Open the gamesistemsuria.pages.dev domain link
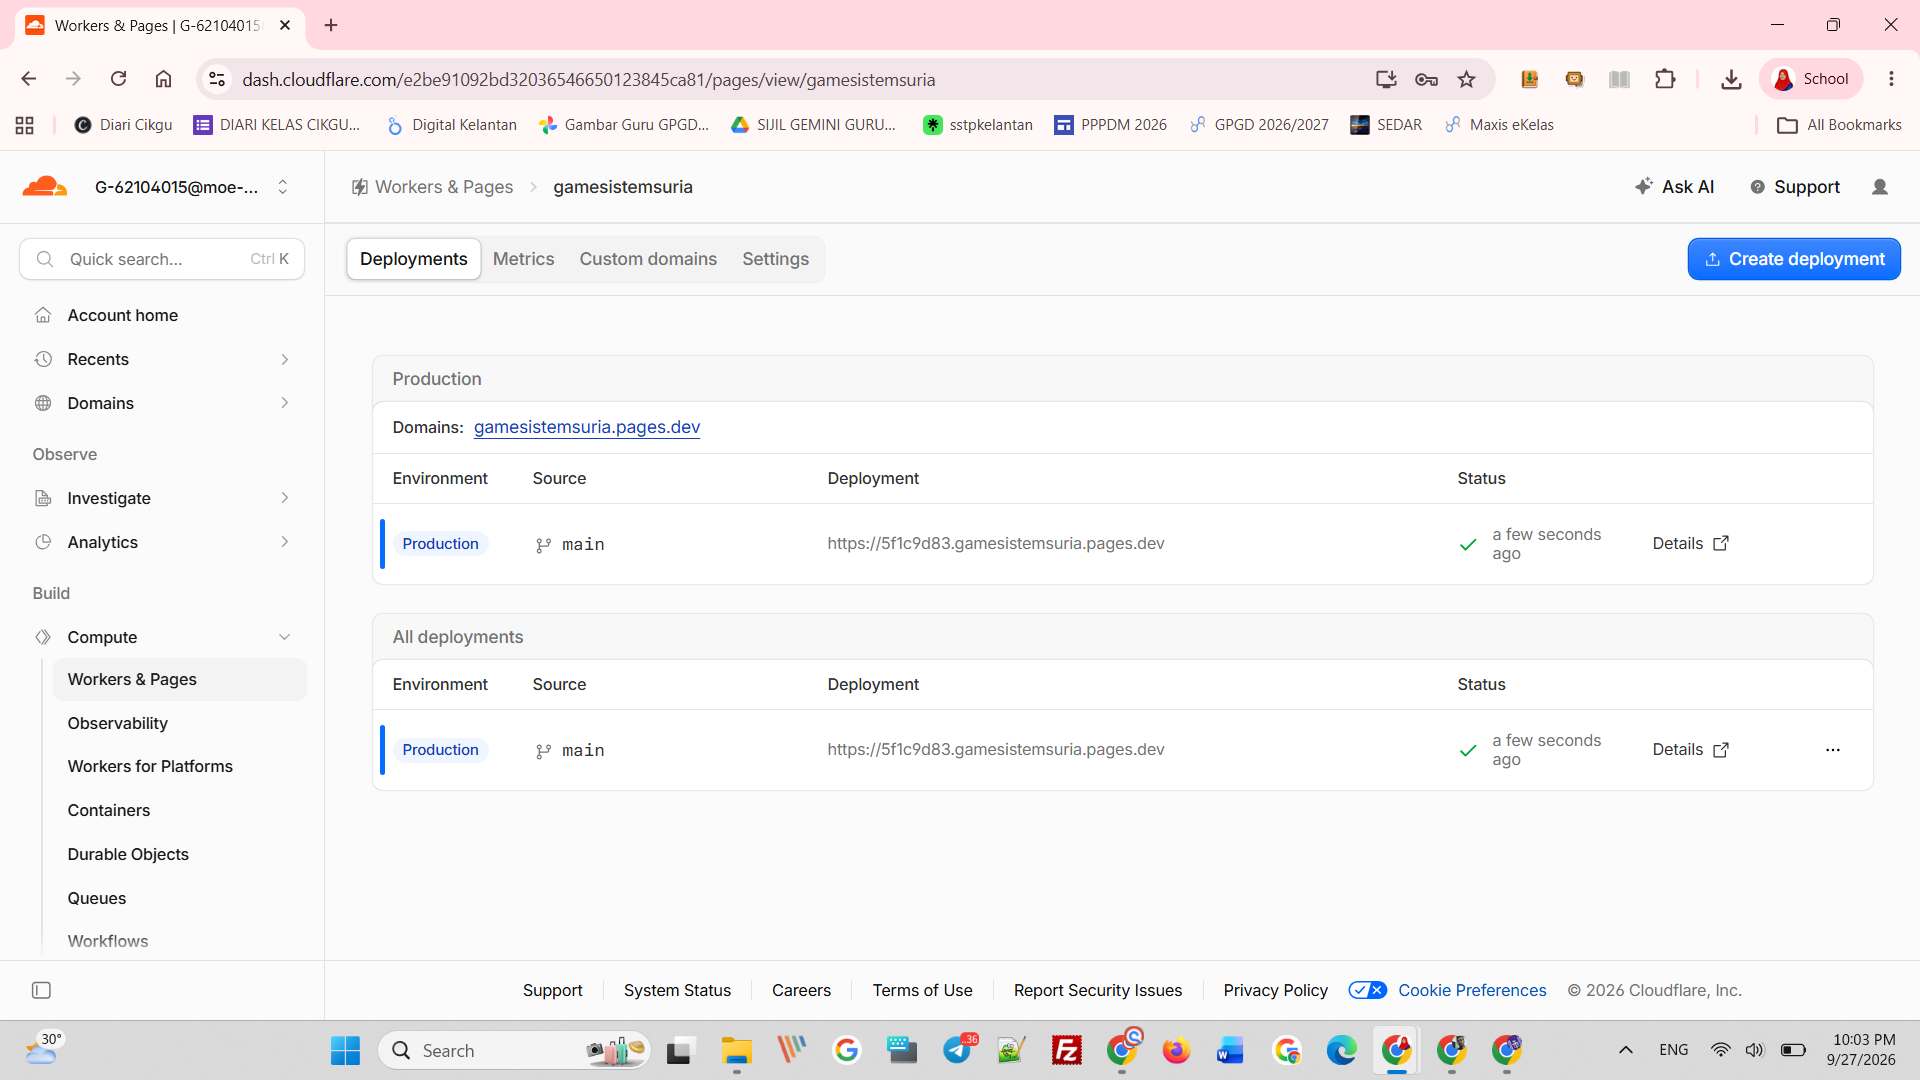 (x=587, y=427)
